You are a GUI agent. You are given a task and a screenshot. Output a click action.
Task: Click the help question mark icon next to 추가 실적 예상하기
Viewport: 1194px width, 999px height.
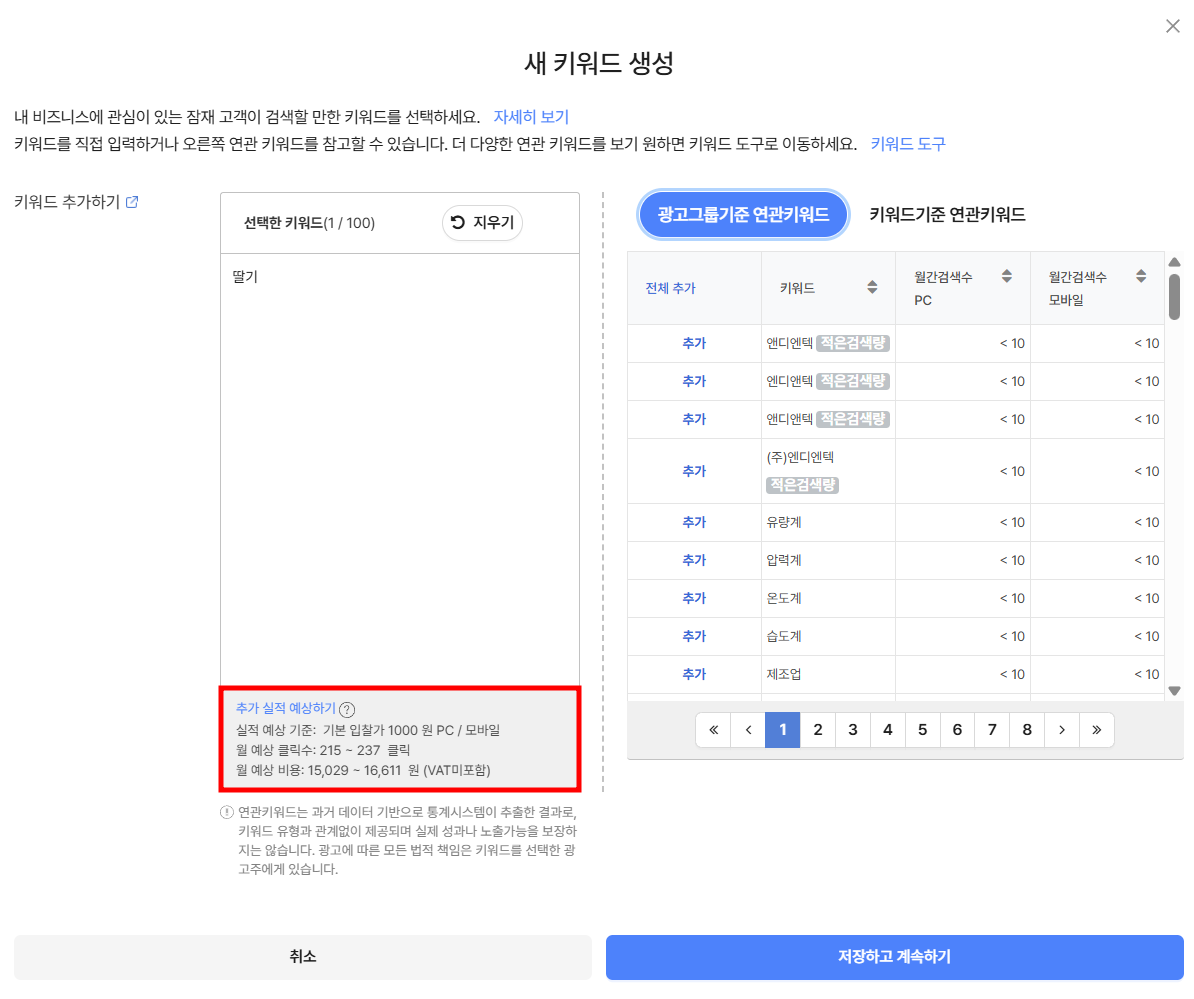point(347,710)
